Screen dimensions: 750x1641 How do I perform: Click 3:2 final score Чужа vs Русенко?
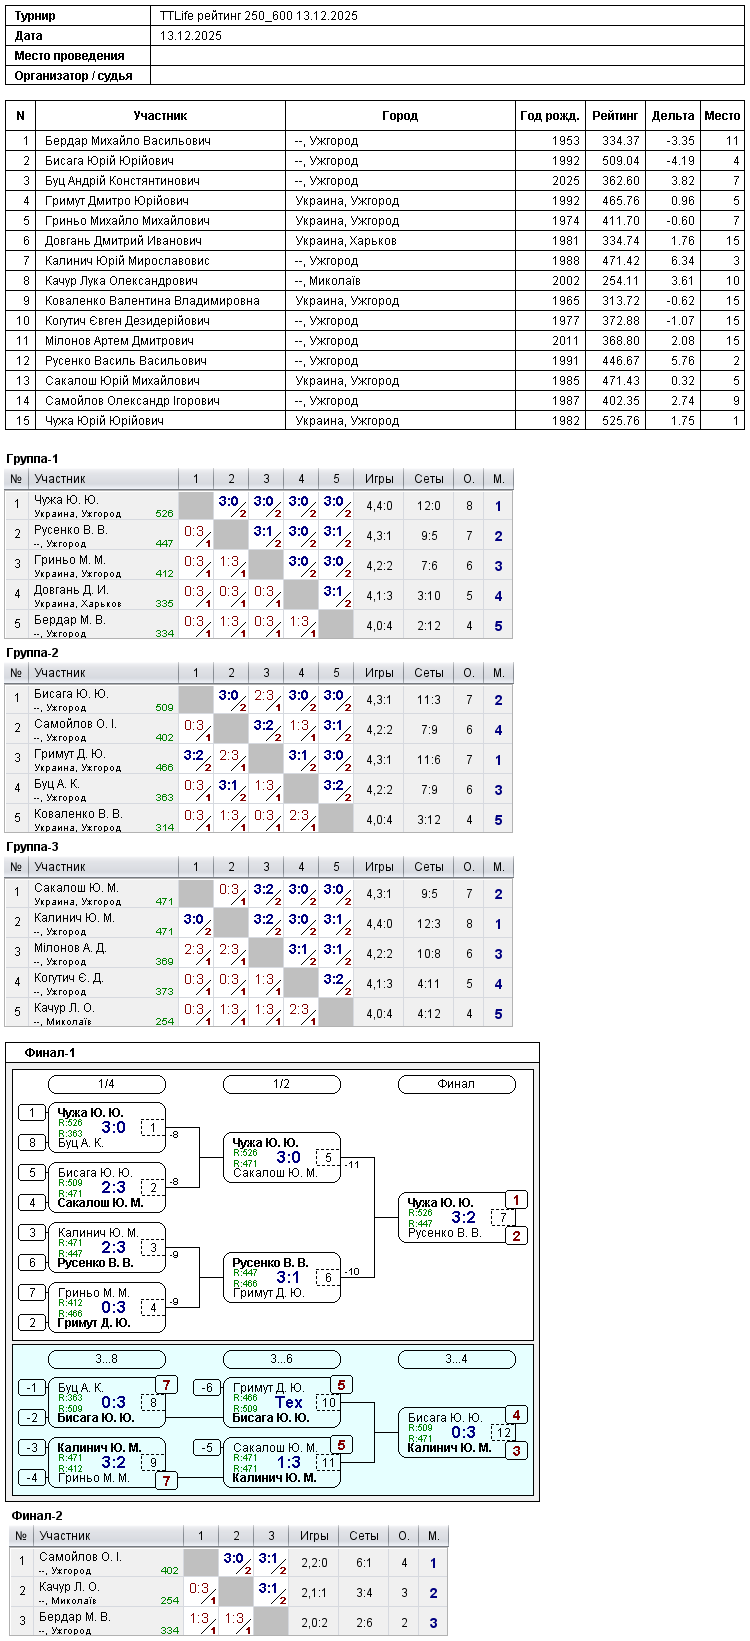pyautogui.click(x=463, y=1217)
